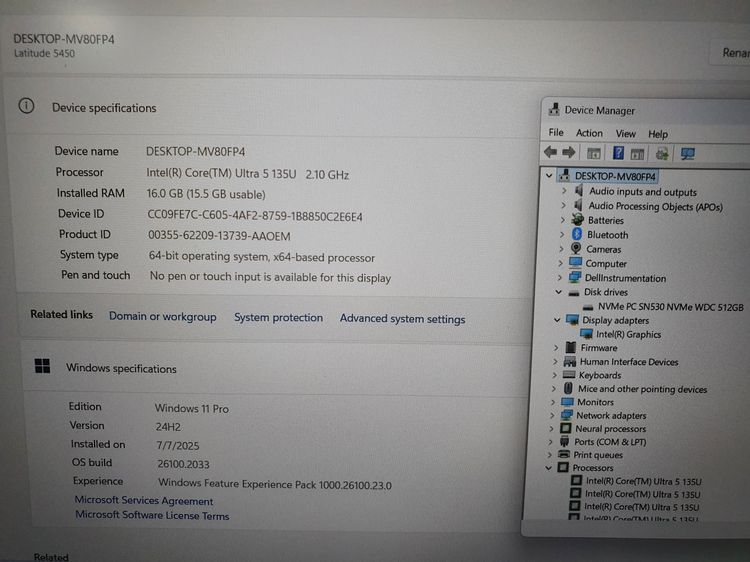This screenshot has height=562, width=750.
Task: Click the Cameras category icon
Action: click(576, 248)
